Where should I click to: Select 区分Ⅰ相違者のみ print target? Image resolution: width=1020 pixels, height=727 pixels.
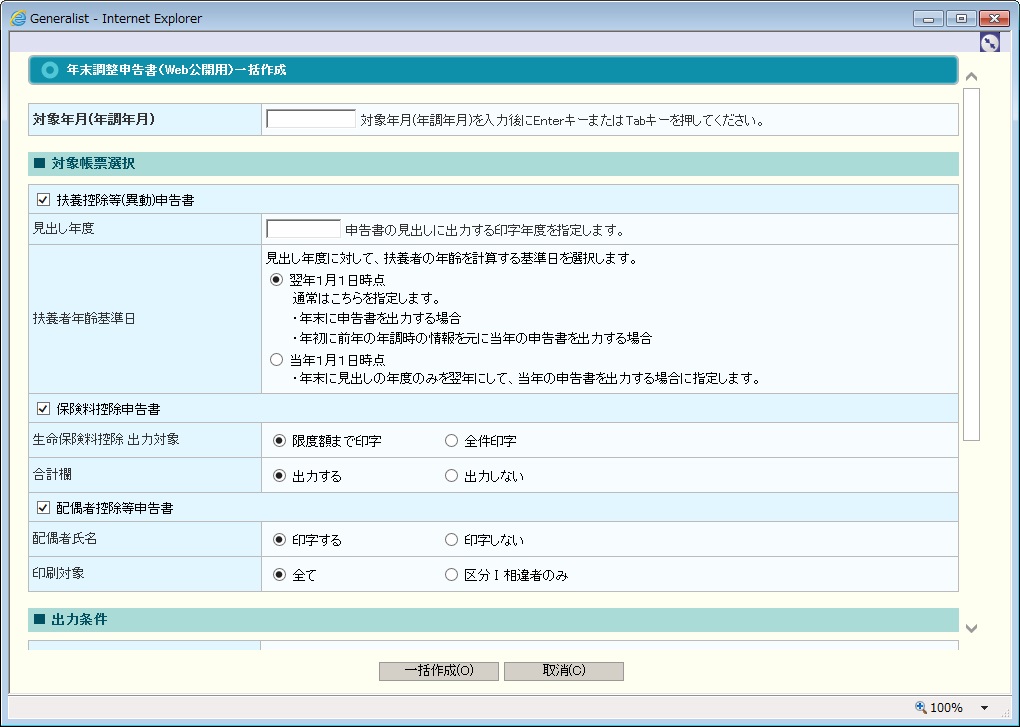pos(451,575)
